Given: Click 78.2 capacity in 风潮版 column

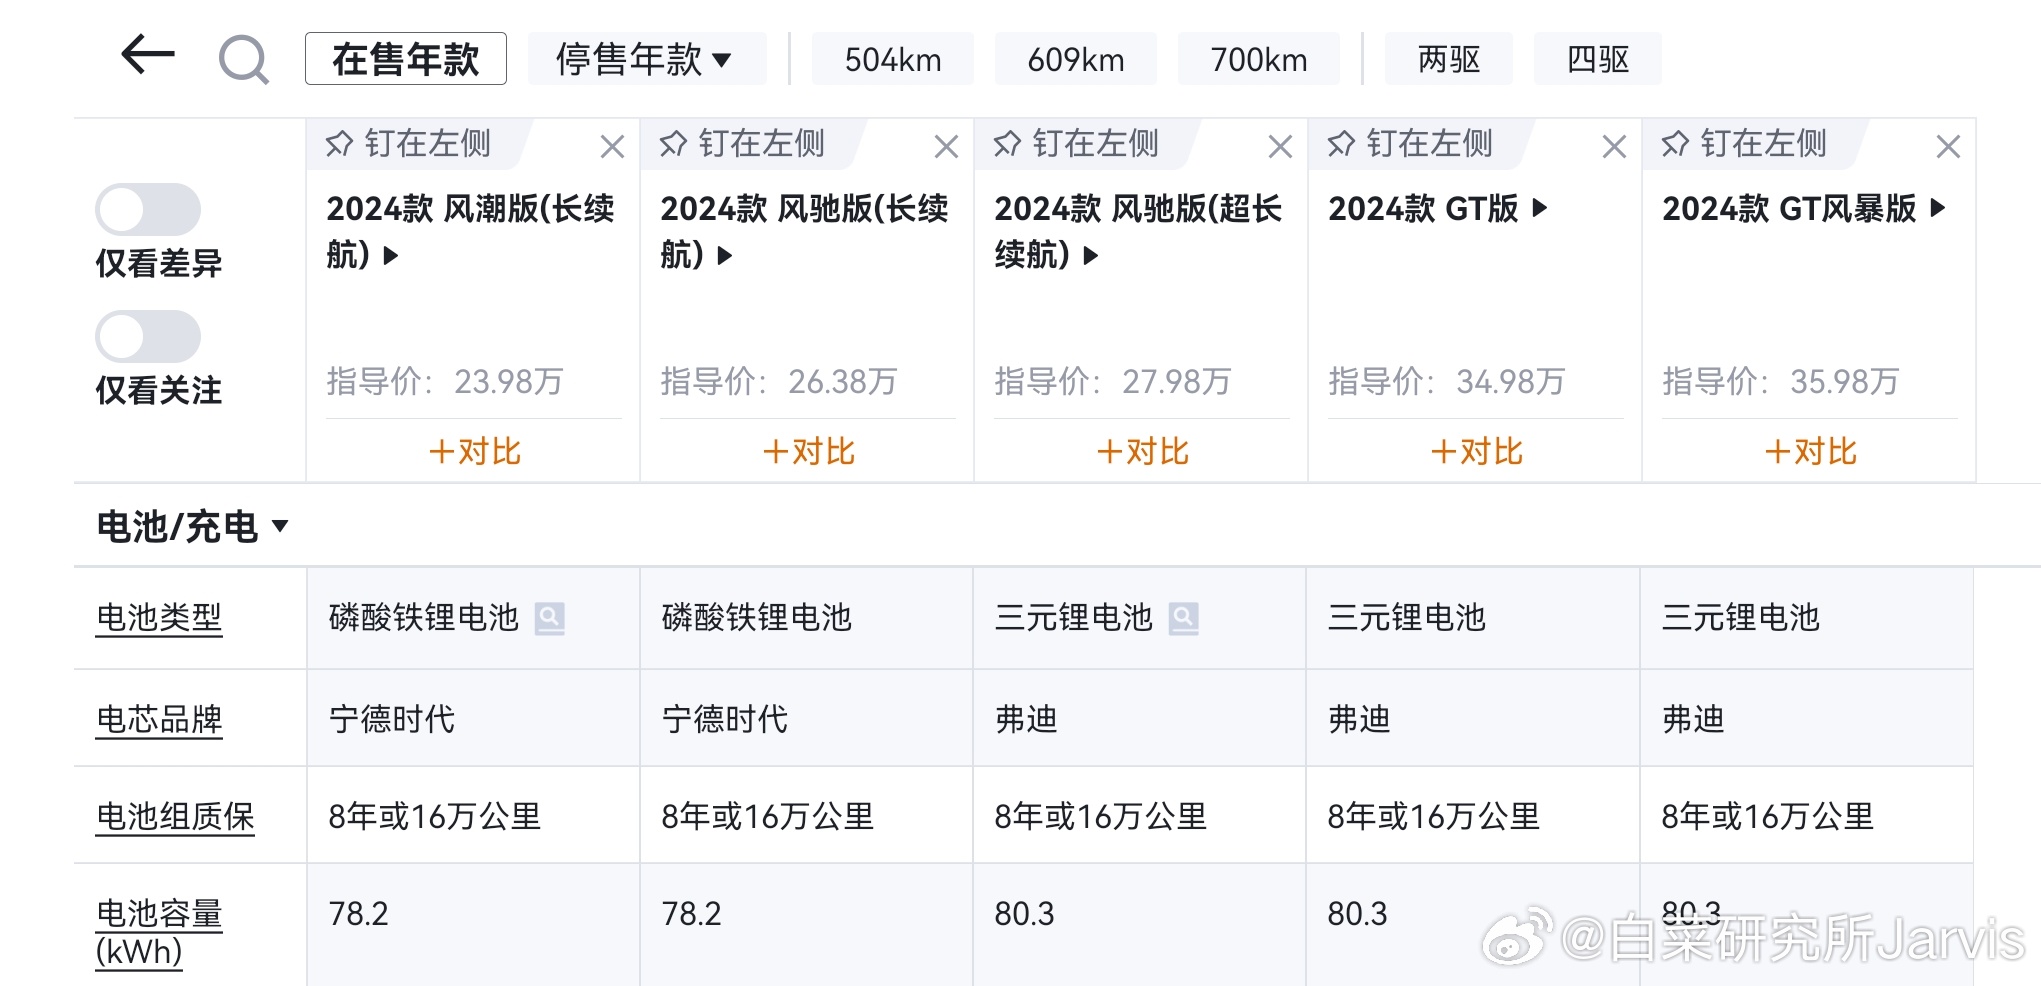Looking at the screenshot, I should click(358, 913).
